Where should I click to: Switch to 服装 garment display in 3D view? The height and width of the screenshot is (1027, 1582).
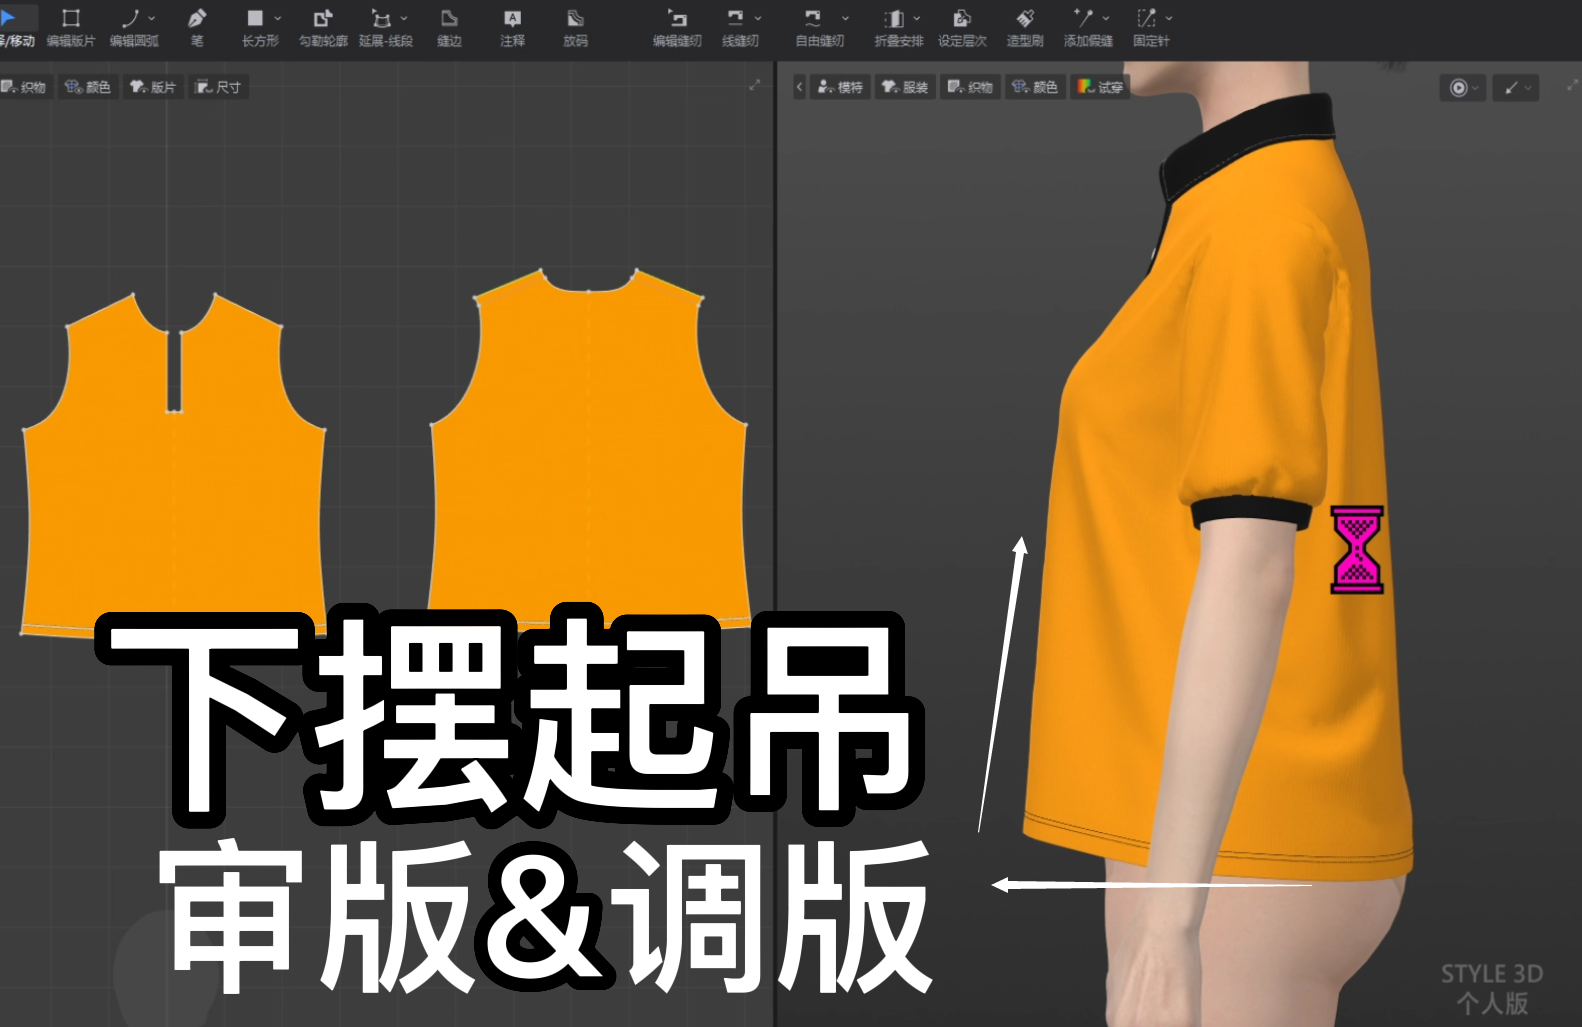coord(905,87)
